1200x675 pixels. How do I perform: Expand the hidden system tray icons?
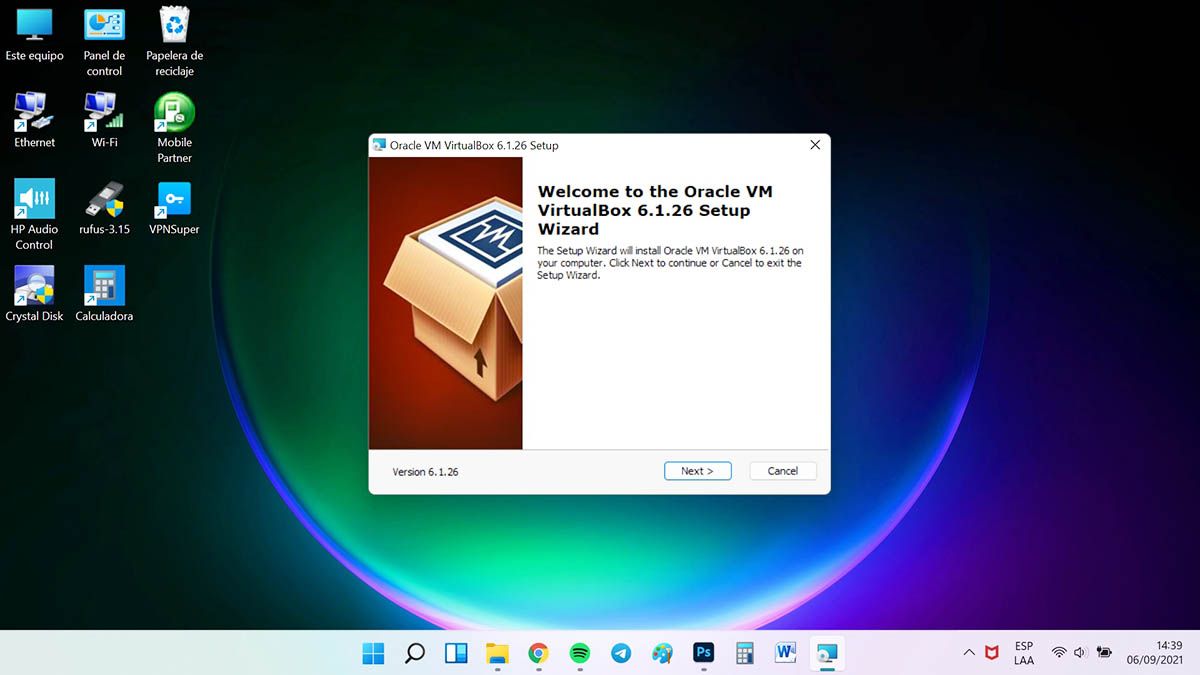coord(968,653)
